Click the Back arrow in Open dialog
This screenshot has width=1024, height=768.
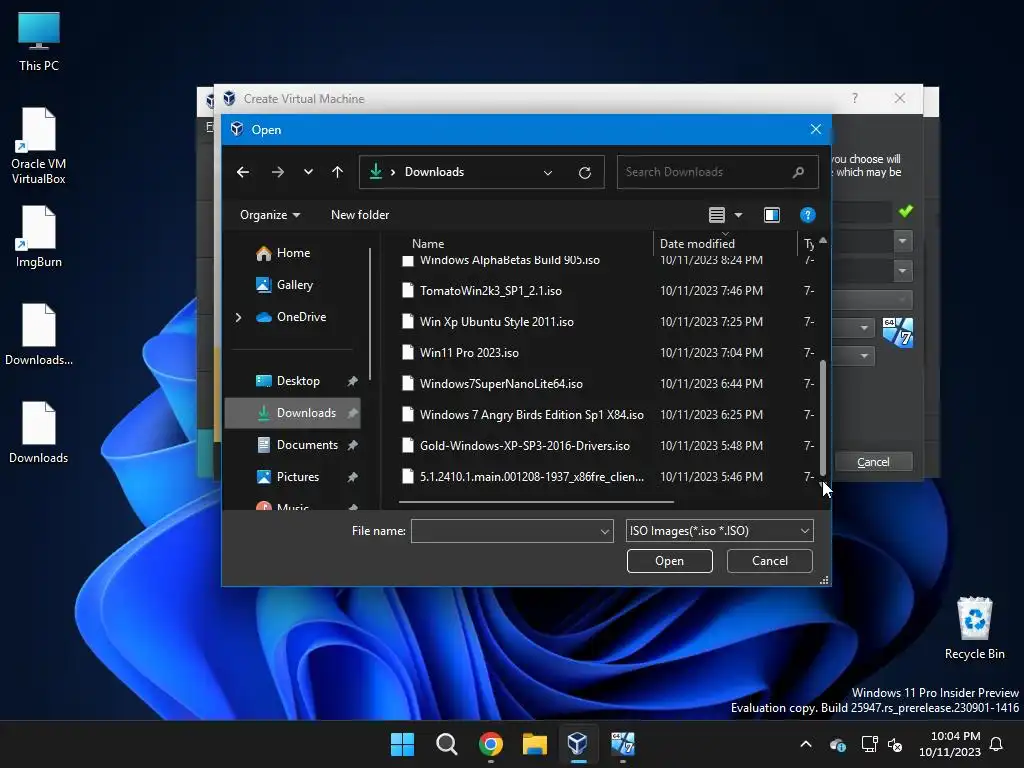[x=243, y=172]
